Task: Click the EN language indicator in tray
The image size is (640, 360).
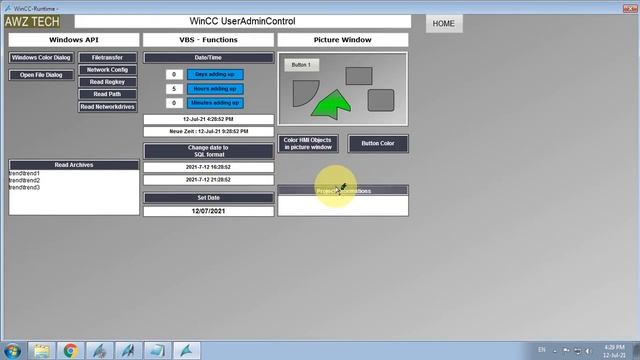Action: tap(542, 350)
